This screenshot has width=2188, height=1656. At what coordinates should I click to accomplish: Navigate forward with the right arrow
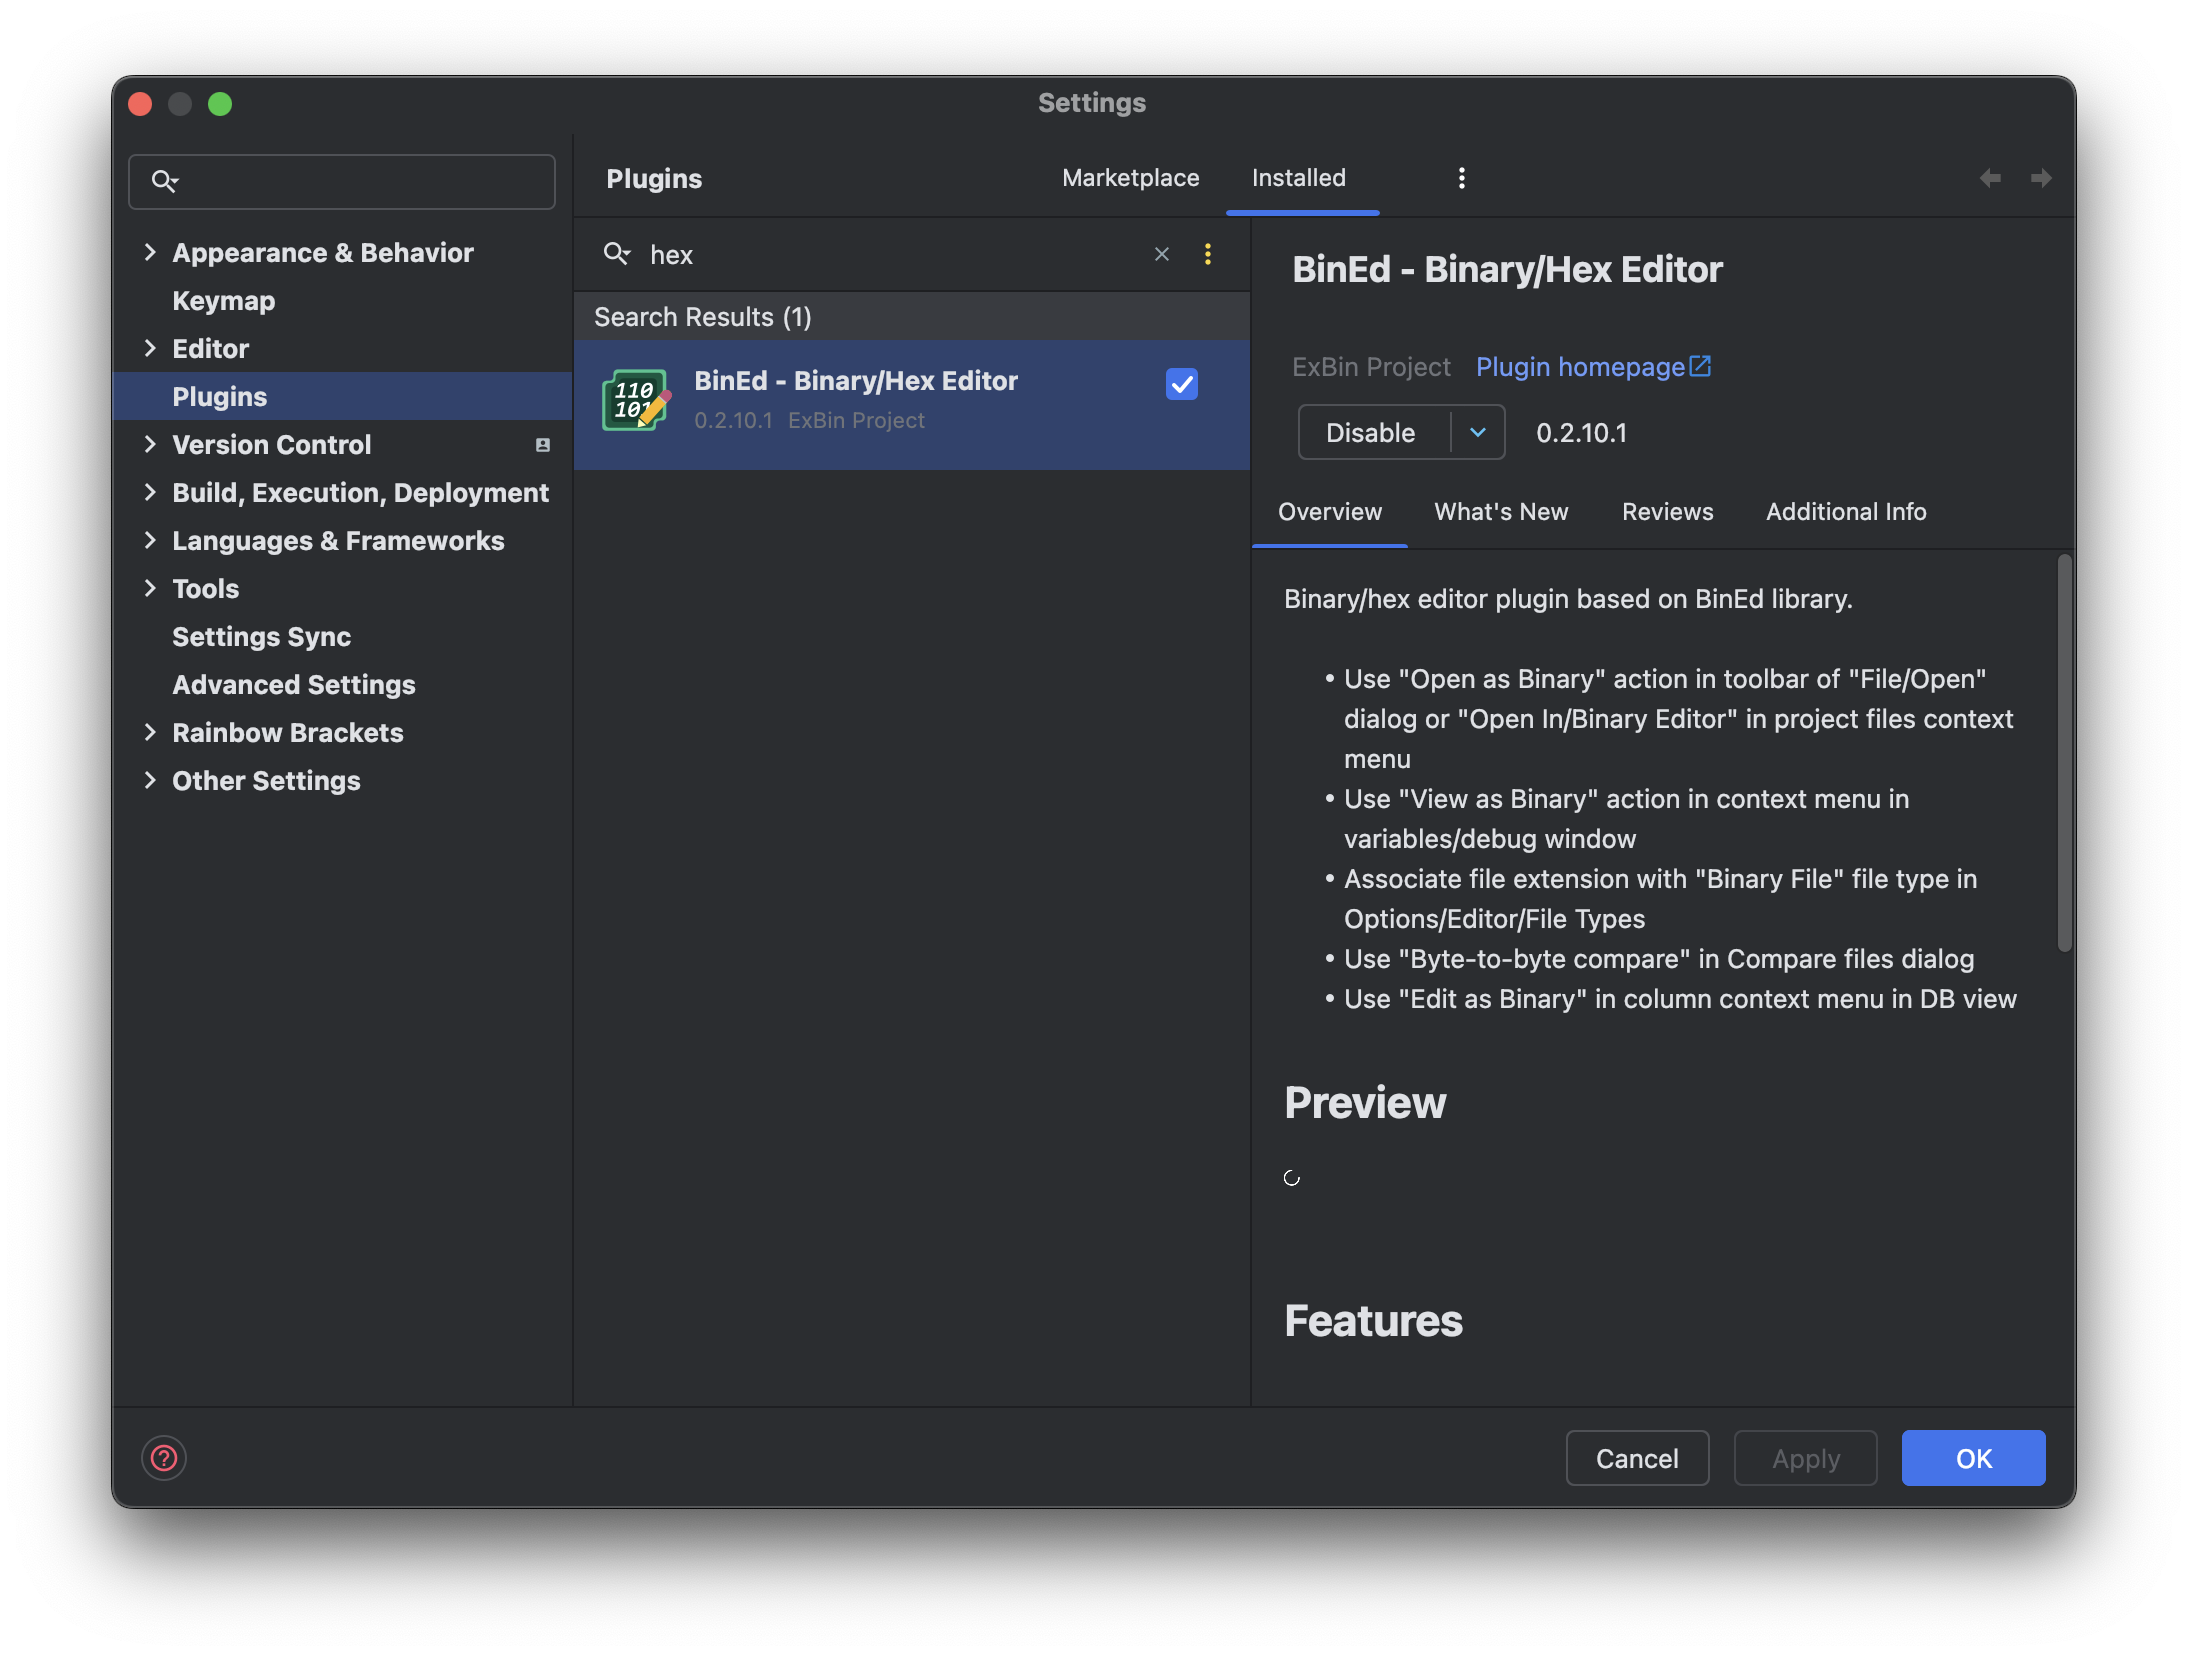pyautogui.click(x=2041, y=178)
